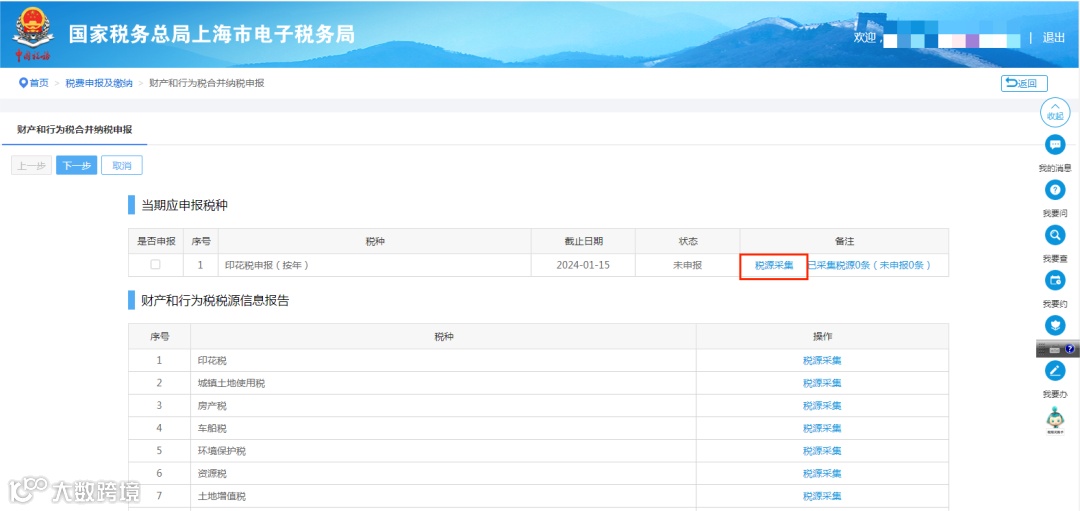The image size is (1080, 511).
Task: Open 我要办 pencil edit icon
Action: [1055, 371]
